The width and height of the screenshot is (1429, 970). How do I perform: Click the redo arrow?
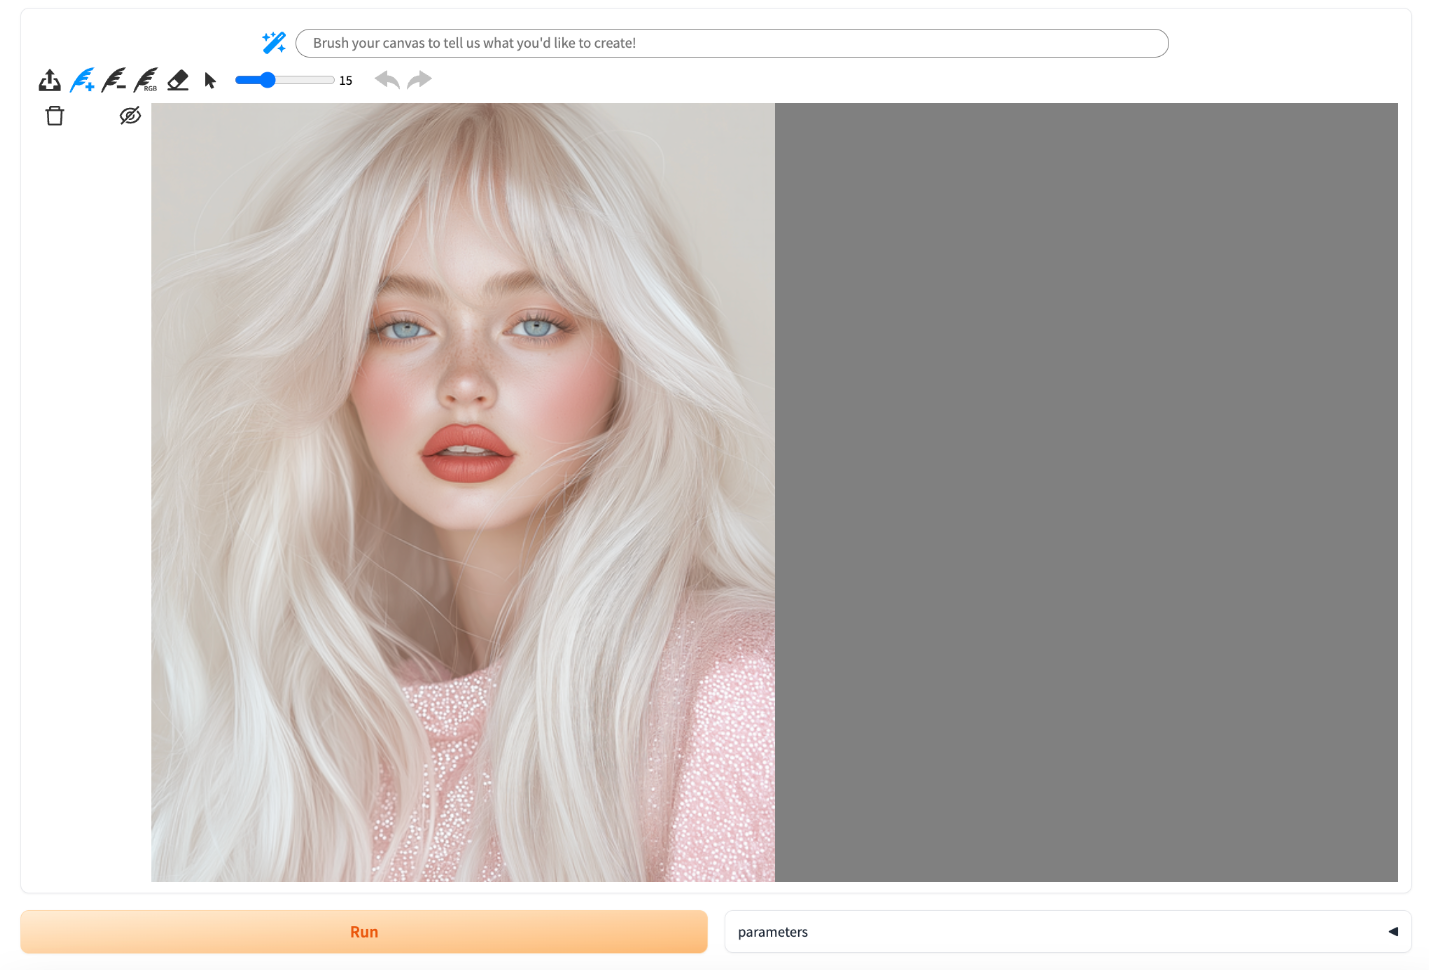point(420,79)
